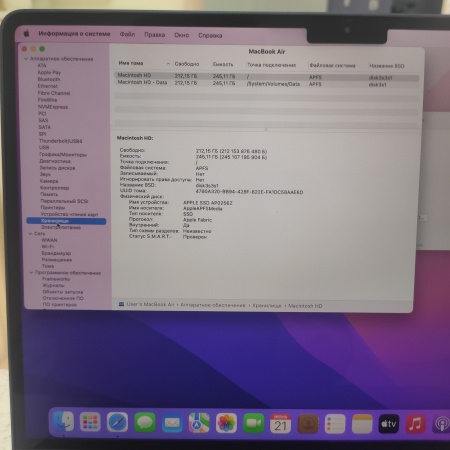Select Память in the sidebar
Viewport: 450px width, 450px height.
click(x=49, y=194)
